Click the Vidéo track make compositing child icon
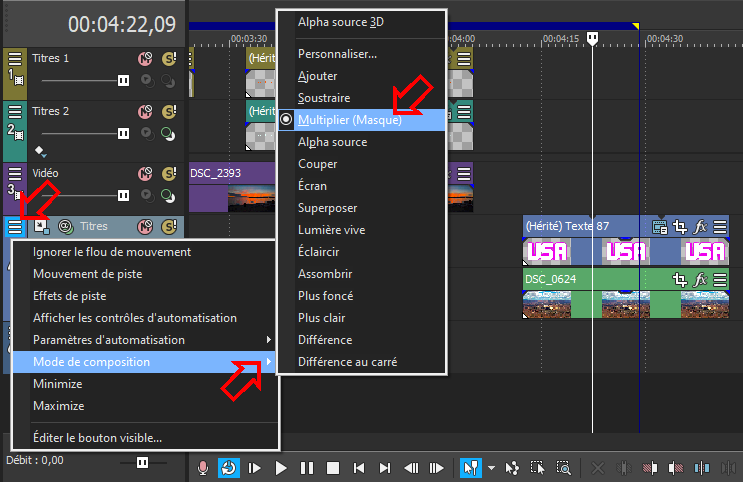 point(147,196)
